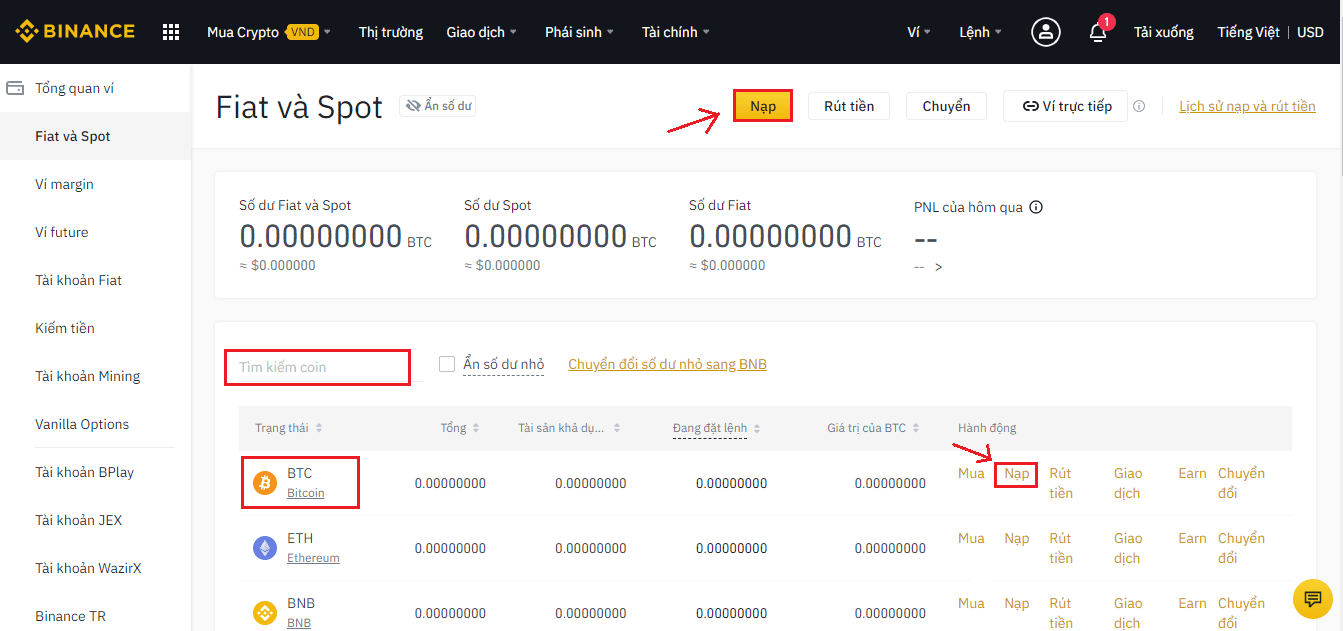1343x631 pixels.
Task: Change currency from USD
Action: coord(1310,32)
